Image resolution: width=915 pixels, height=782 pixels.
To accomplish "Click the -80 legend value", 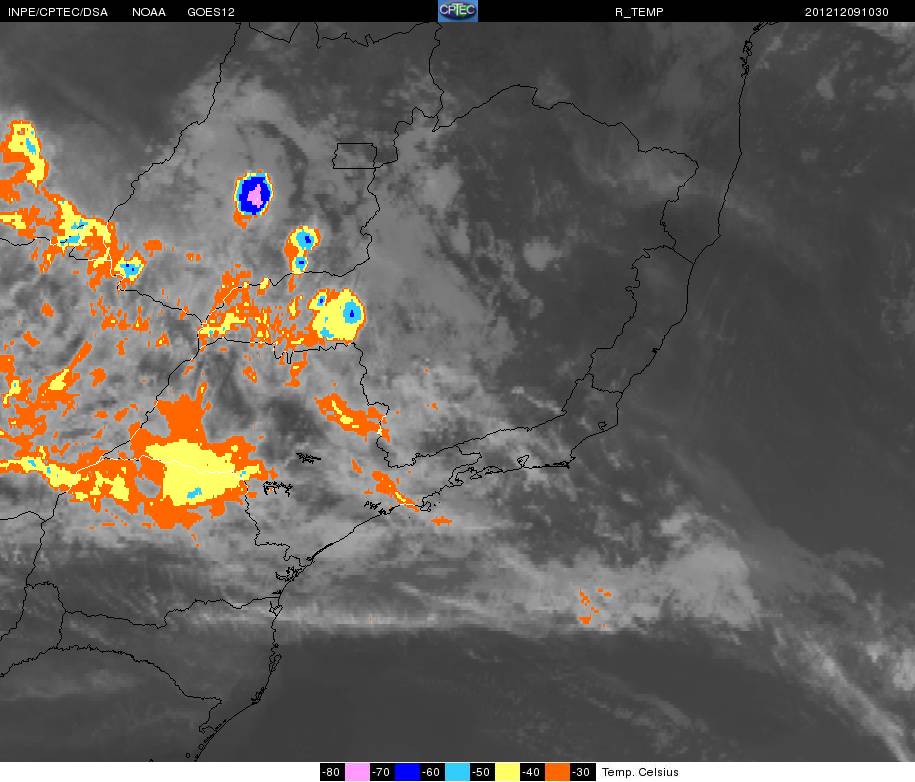I will click(332, 771).
